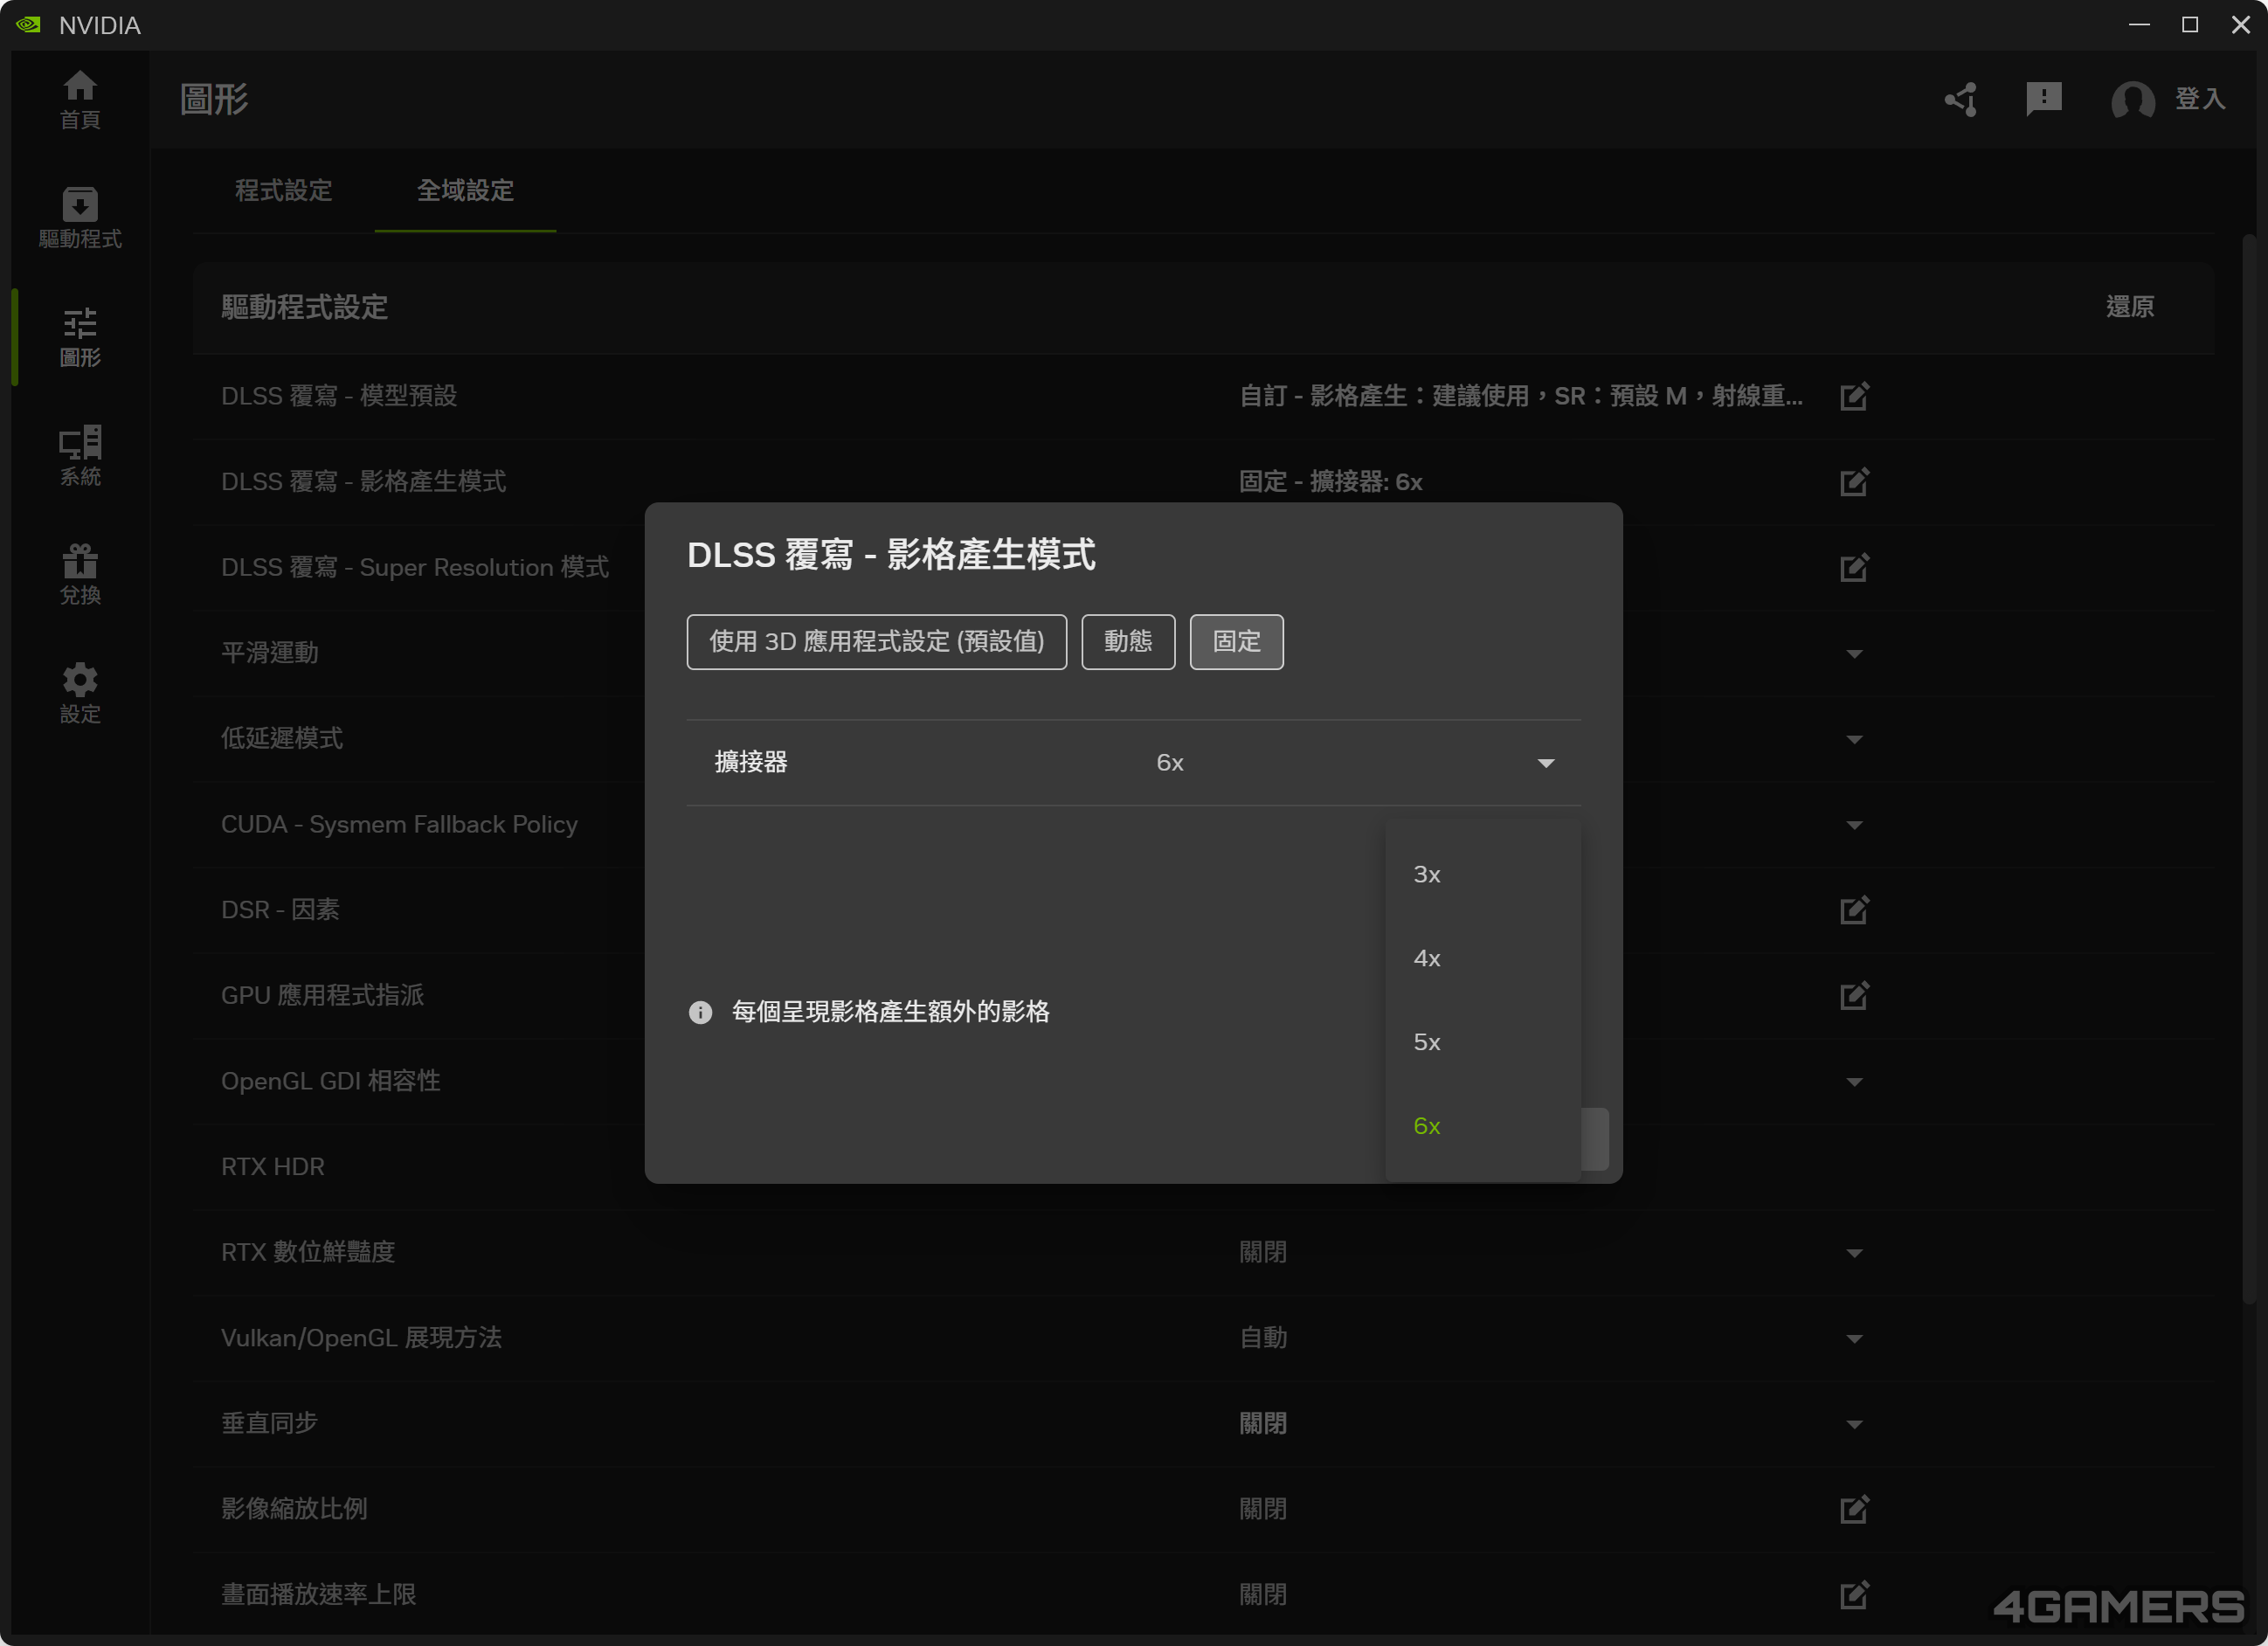This screenshot has width=2268, height=1646.
Task: Expand 低延遲模式 dropdown
Action: pos(1854,740)
